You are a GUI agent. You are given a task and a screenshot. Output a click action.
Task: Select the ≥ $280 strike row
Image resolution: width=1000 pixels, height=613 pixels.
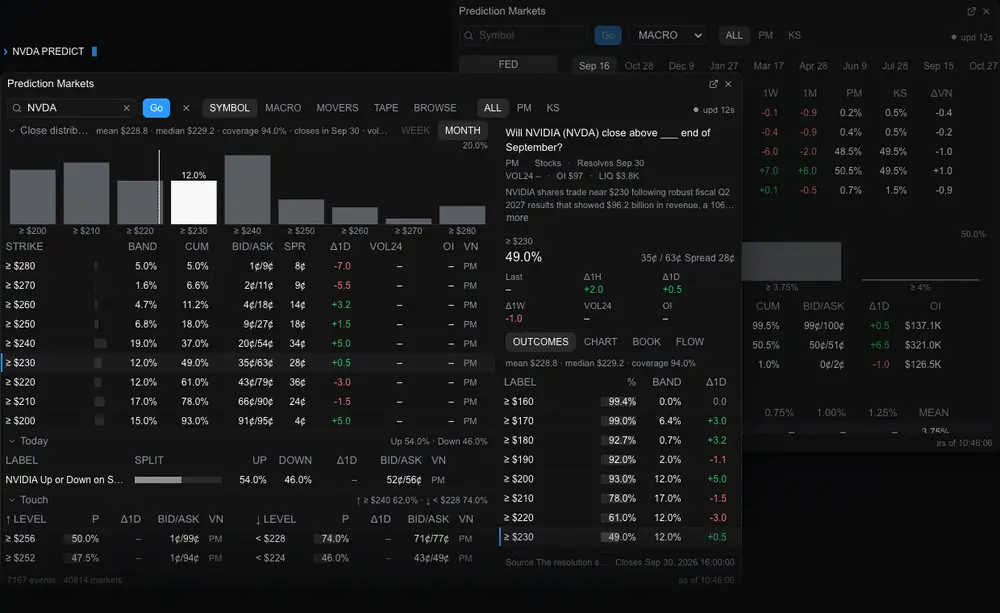(x=247, y=266)
